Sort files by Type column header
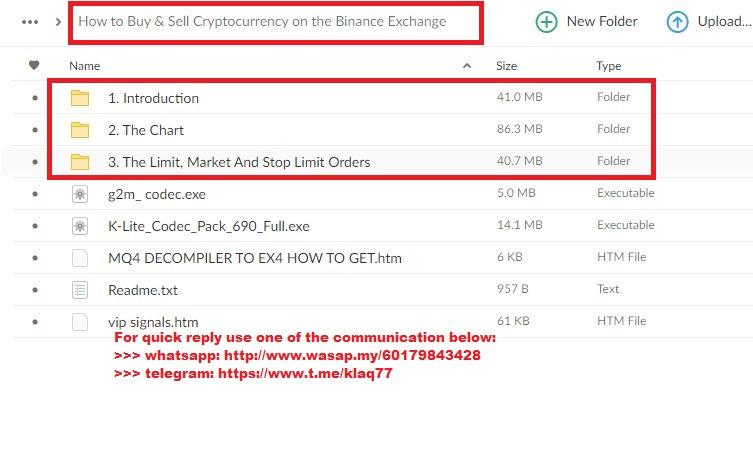The image size is (753, 468). click(608, 66)
